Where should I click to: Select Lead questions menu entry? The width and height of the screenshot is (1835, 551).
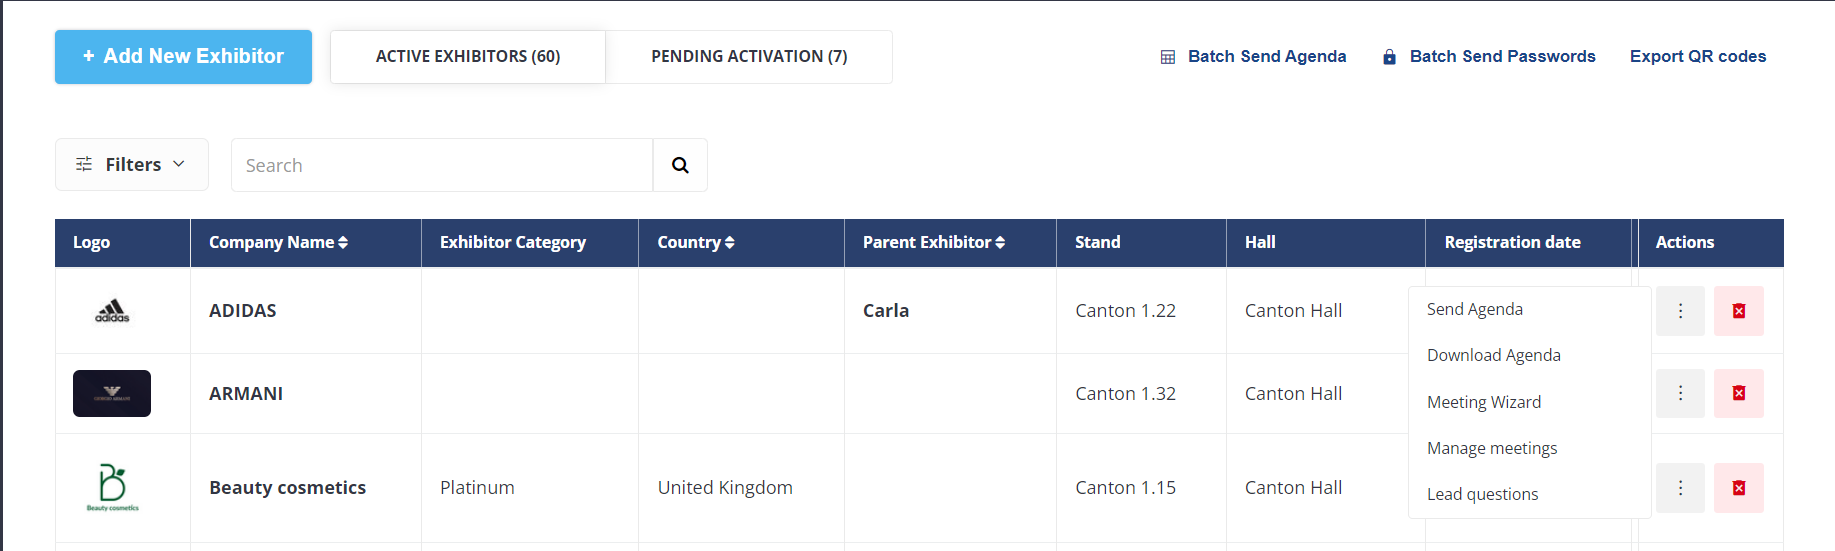coord(1483,494)
